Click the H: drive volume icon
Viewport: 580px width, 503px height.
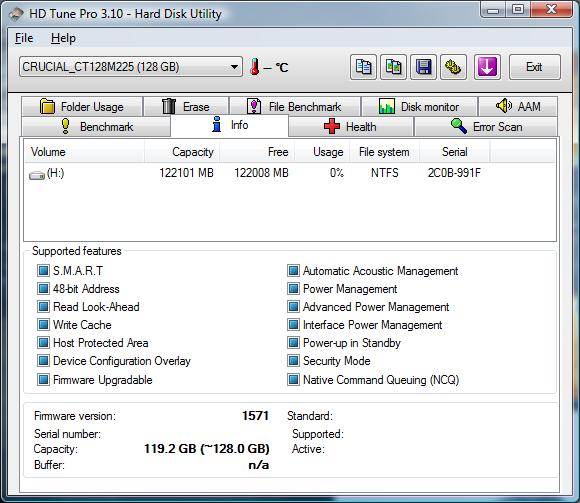tap(37, 175)
